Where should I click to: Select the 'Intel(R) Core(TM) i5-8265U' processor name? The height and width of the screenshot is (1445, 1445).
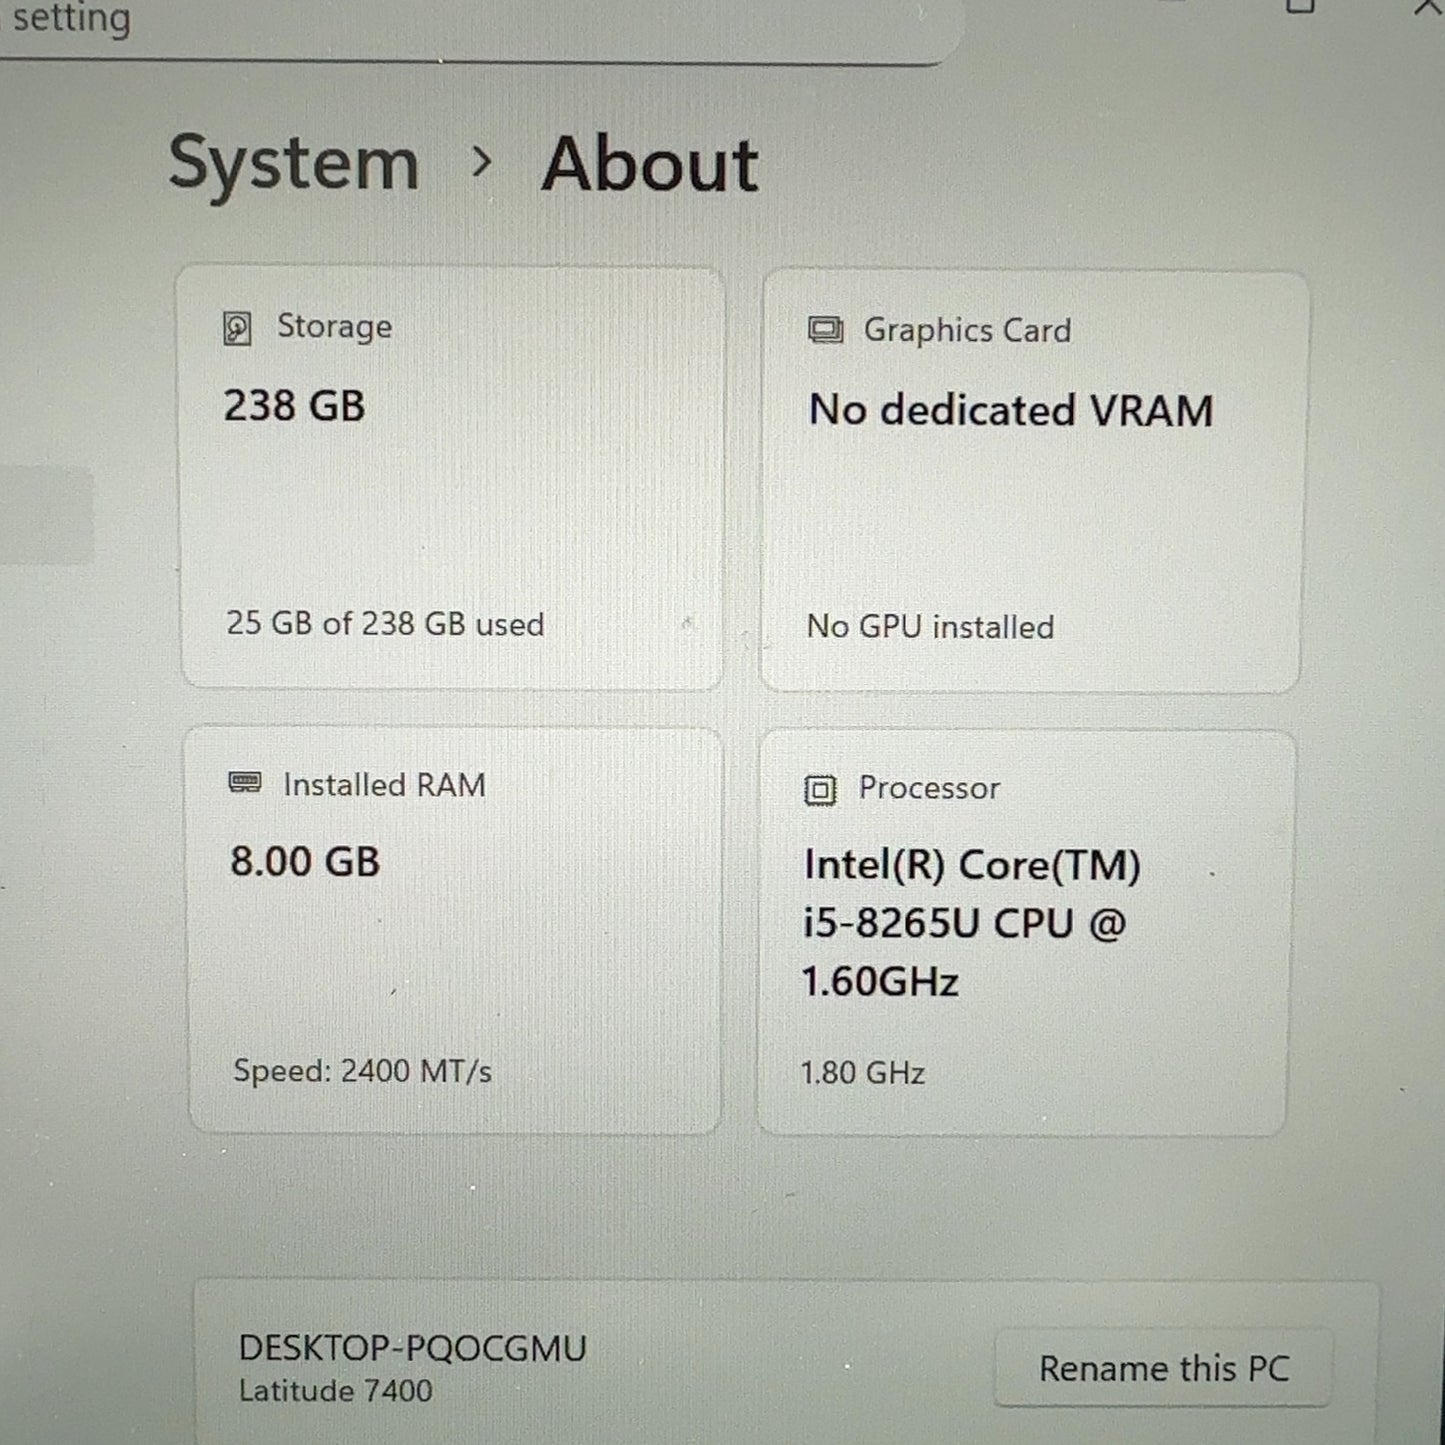coord(971,894)
